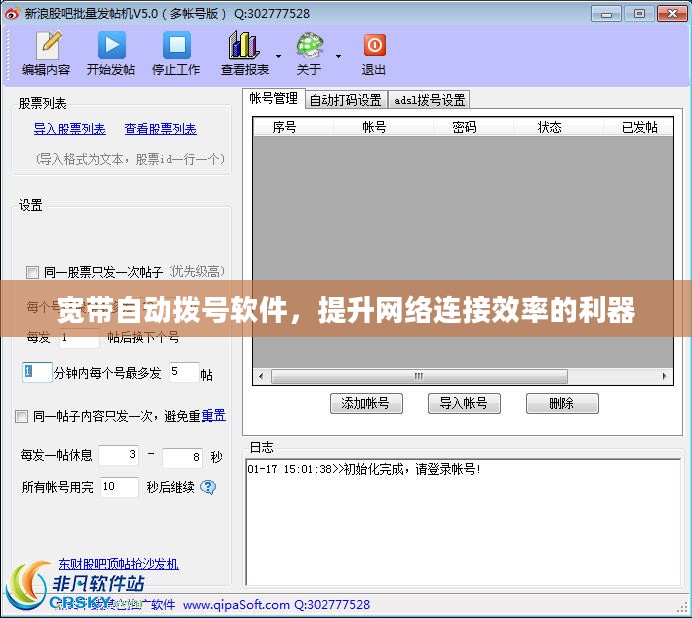Click the 查看股票列表 link

pyautogui.click(x=161, y=129)
